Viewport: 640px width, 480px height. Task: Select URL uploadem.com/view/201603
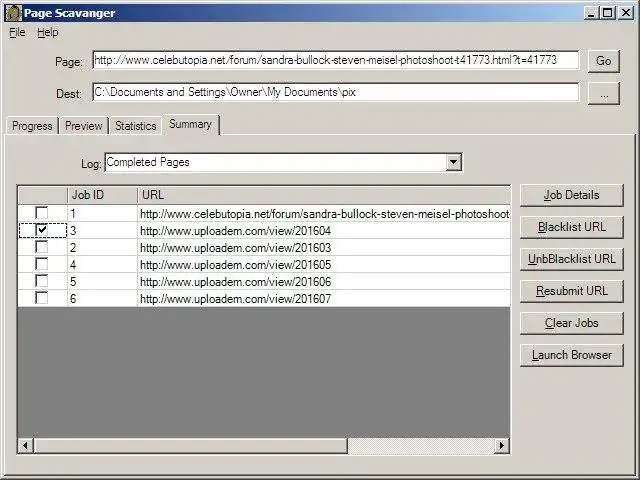(x=236, y=248)
